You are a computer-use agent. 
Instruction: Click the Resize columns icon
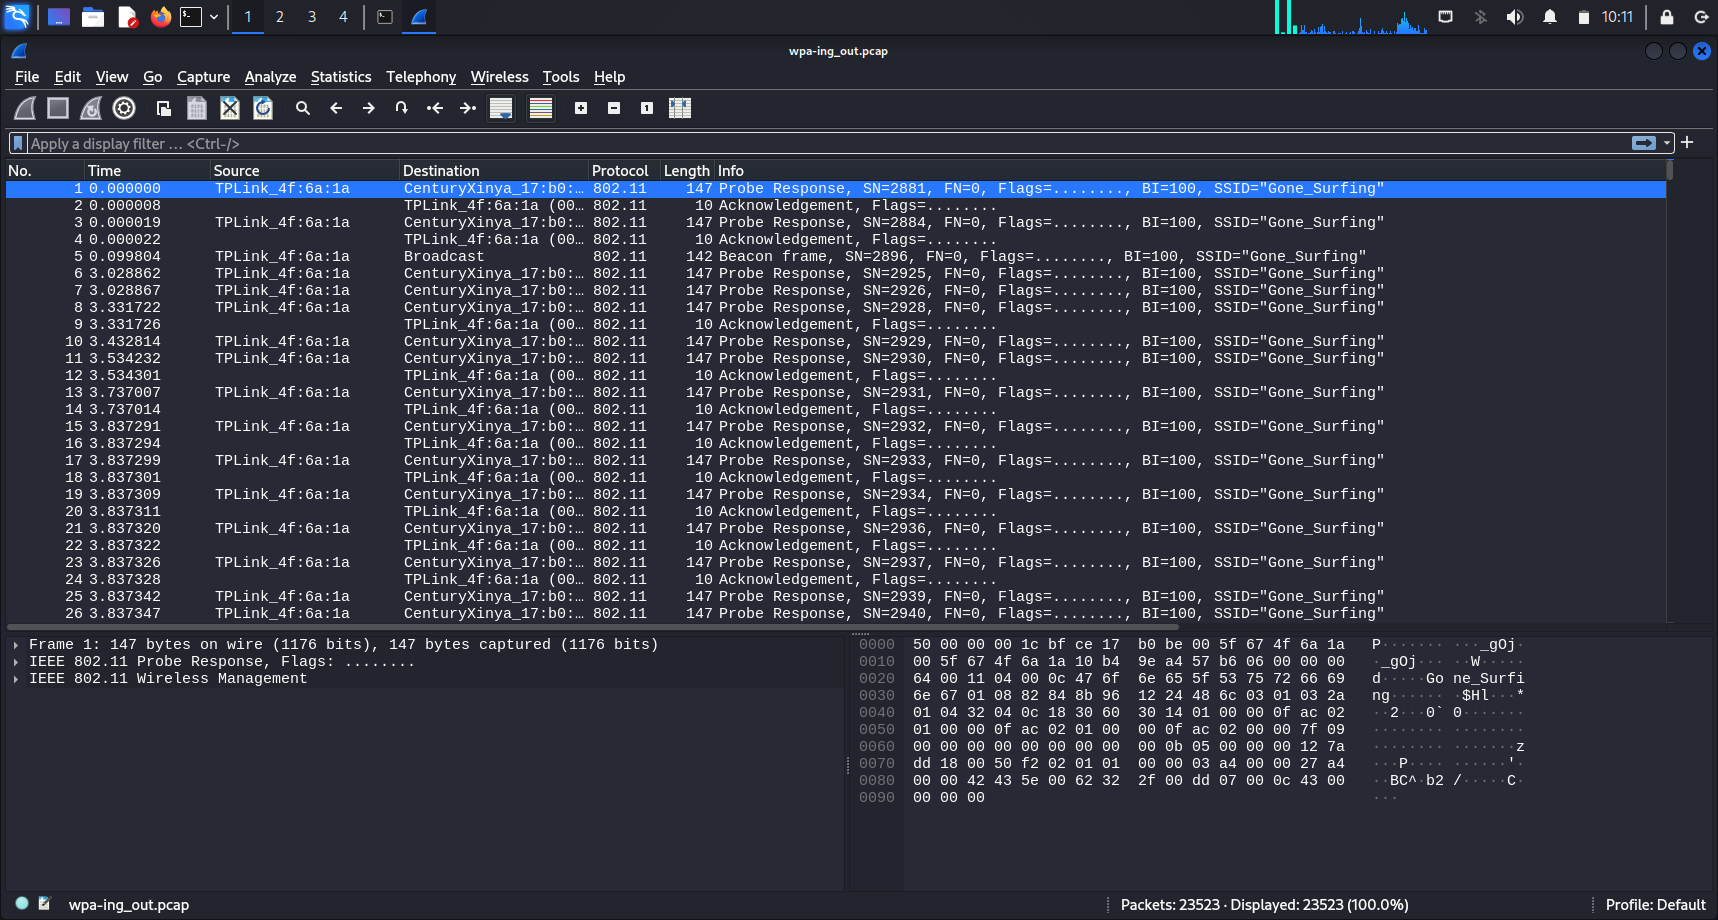[x=680, y=108]
